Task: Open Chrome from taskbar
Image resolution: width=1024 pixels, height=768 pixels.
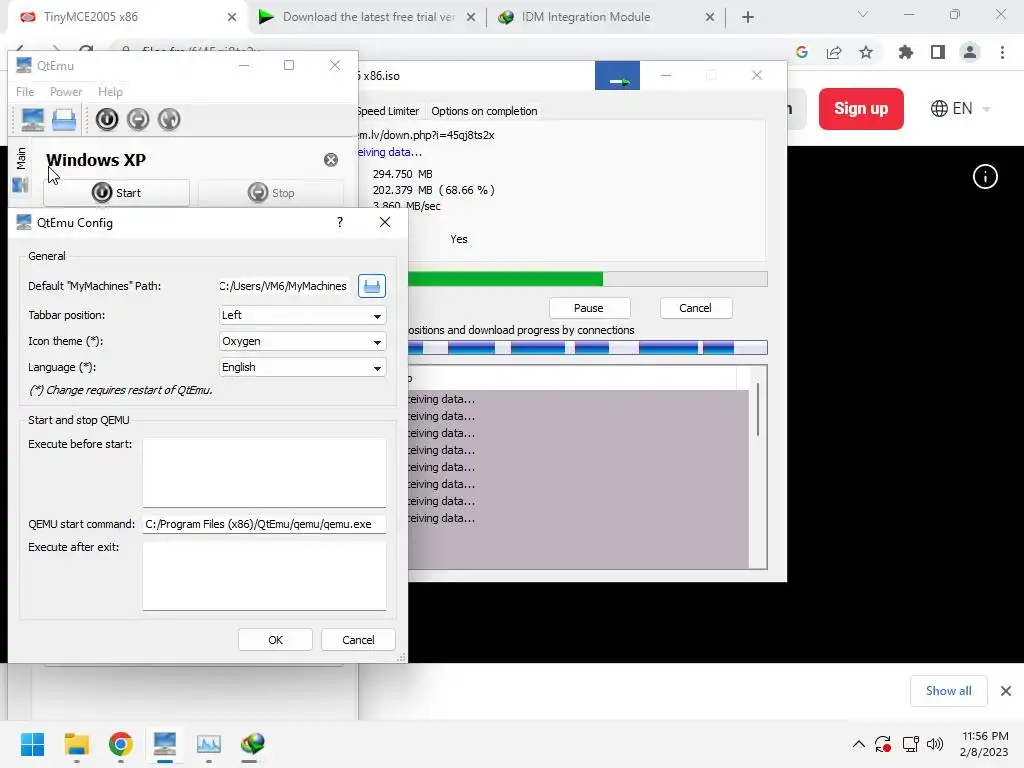Action: click(x=120, y=744)
